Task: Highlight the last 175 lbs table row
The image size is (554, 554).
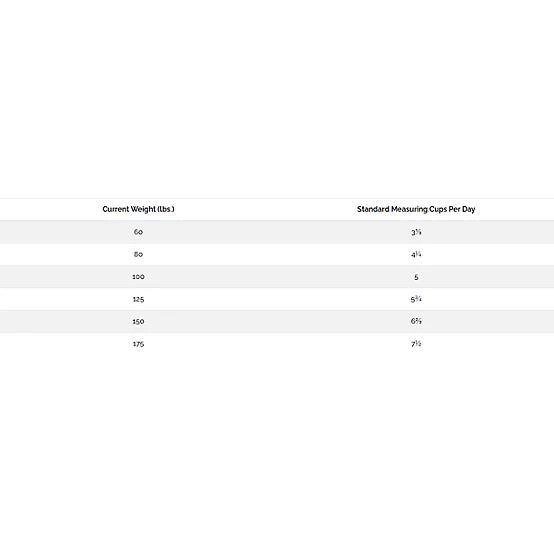Action: (x=277, y=344)
